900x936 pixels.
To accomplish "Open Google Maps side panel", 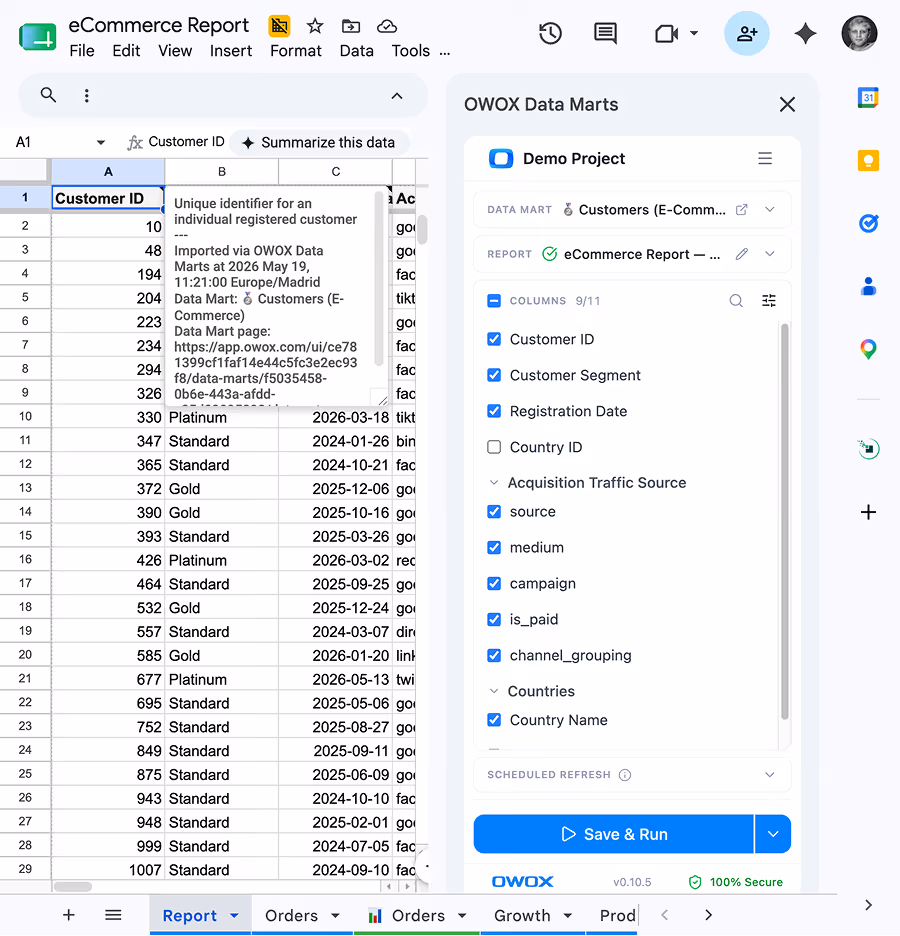I will pos(868,349).
